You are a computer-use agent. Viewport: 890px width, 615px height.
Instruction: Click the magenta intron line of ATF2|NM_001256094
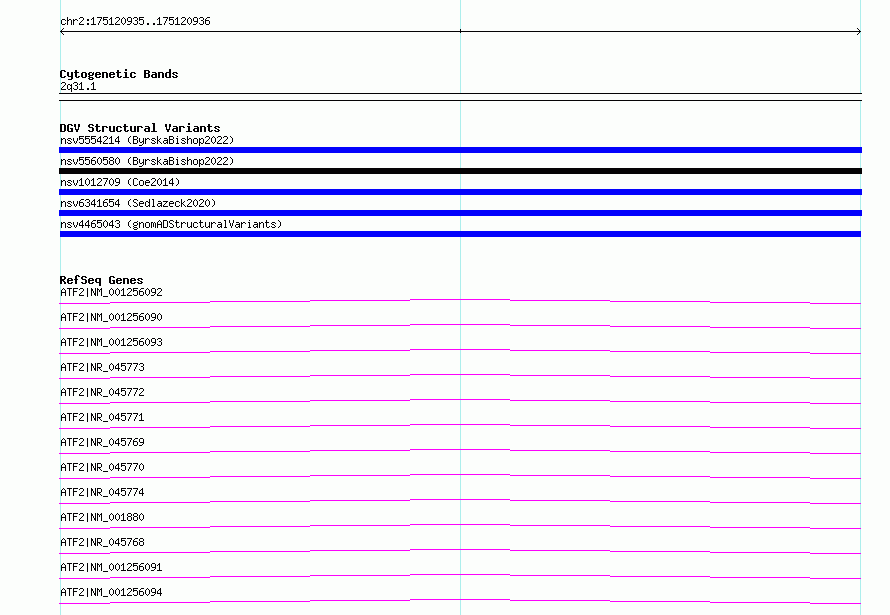pos(460,599)
